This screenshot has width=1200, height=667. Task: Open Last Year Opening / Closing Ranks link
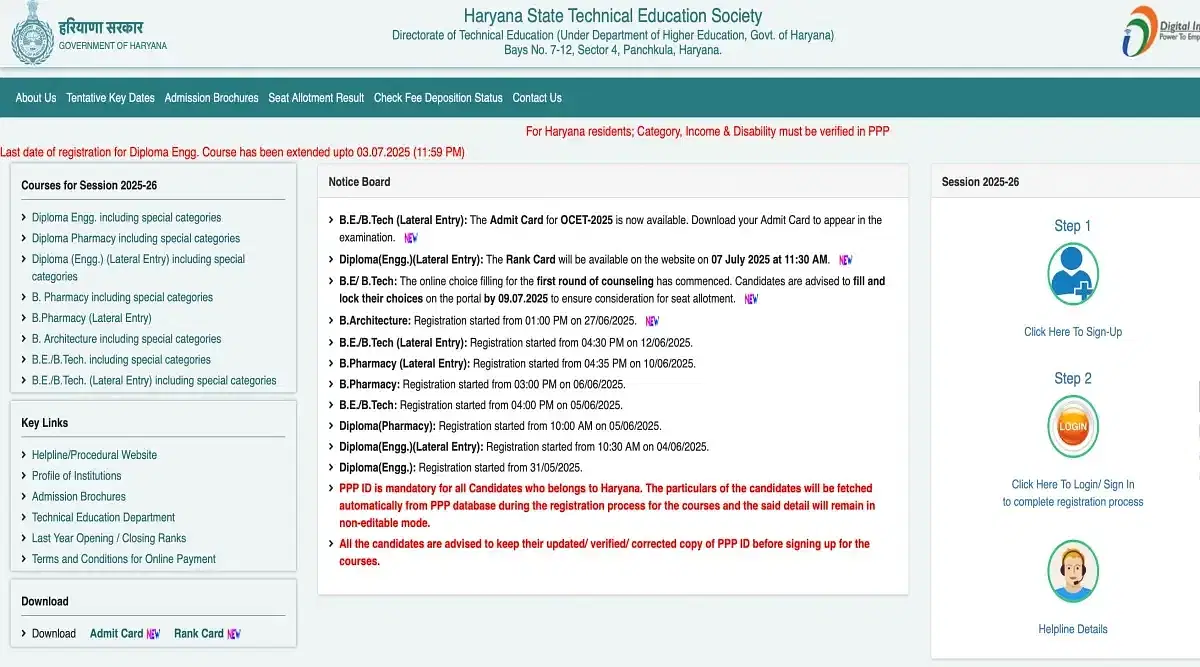pos(109,538)
